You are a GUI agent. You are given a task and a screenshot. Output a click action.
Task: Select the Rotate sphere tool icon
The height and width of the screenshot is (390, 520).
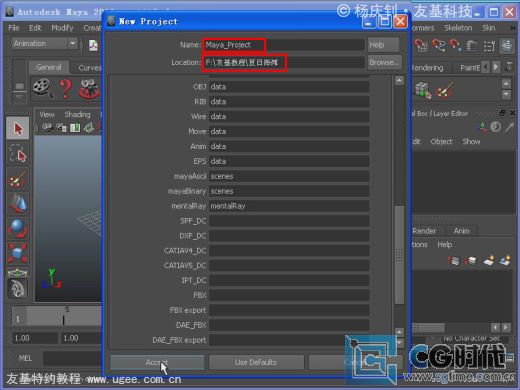18,228
